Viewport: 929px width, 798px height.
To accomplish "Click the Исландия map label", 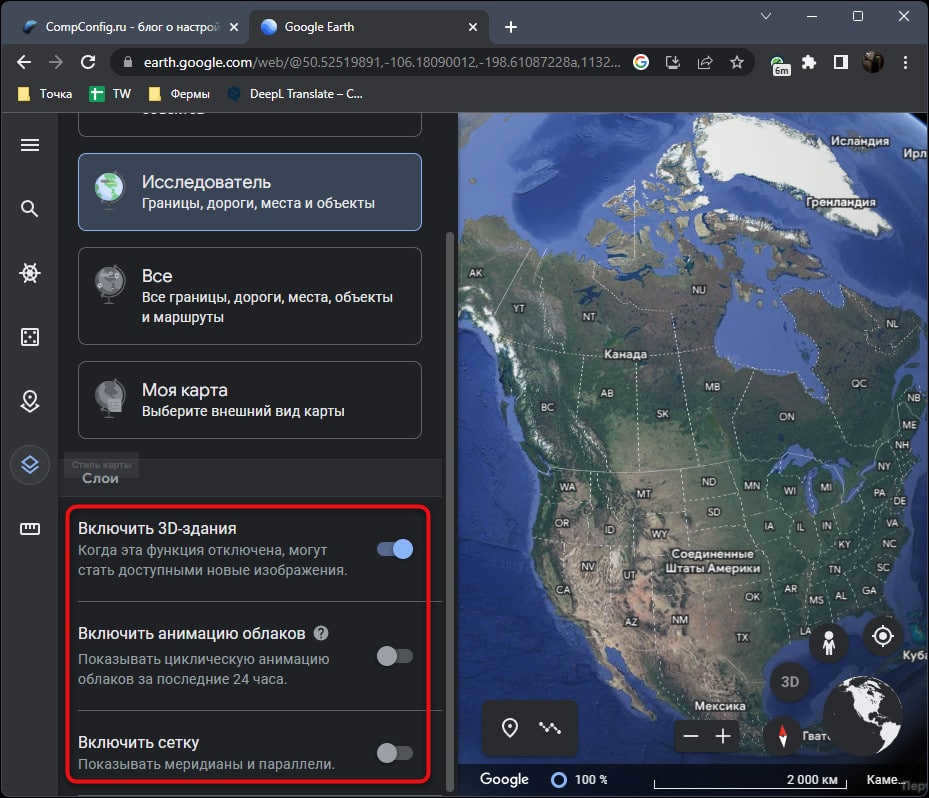I will [x=860, y=141].
